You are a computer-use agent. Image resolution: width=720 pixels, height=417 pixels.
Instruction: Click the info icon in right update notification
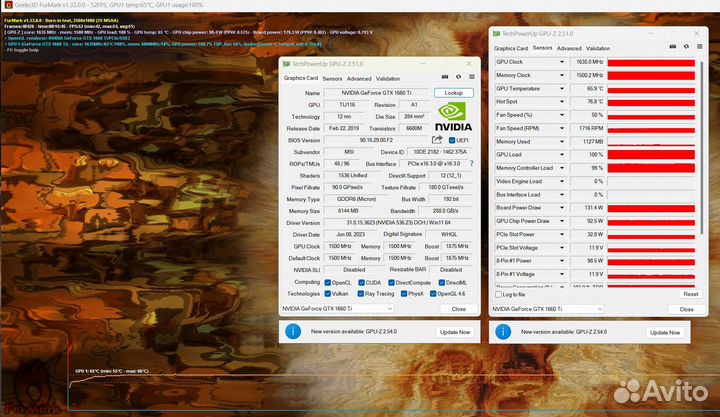point(503,332)
